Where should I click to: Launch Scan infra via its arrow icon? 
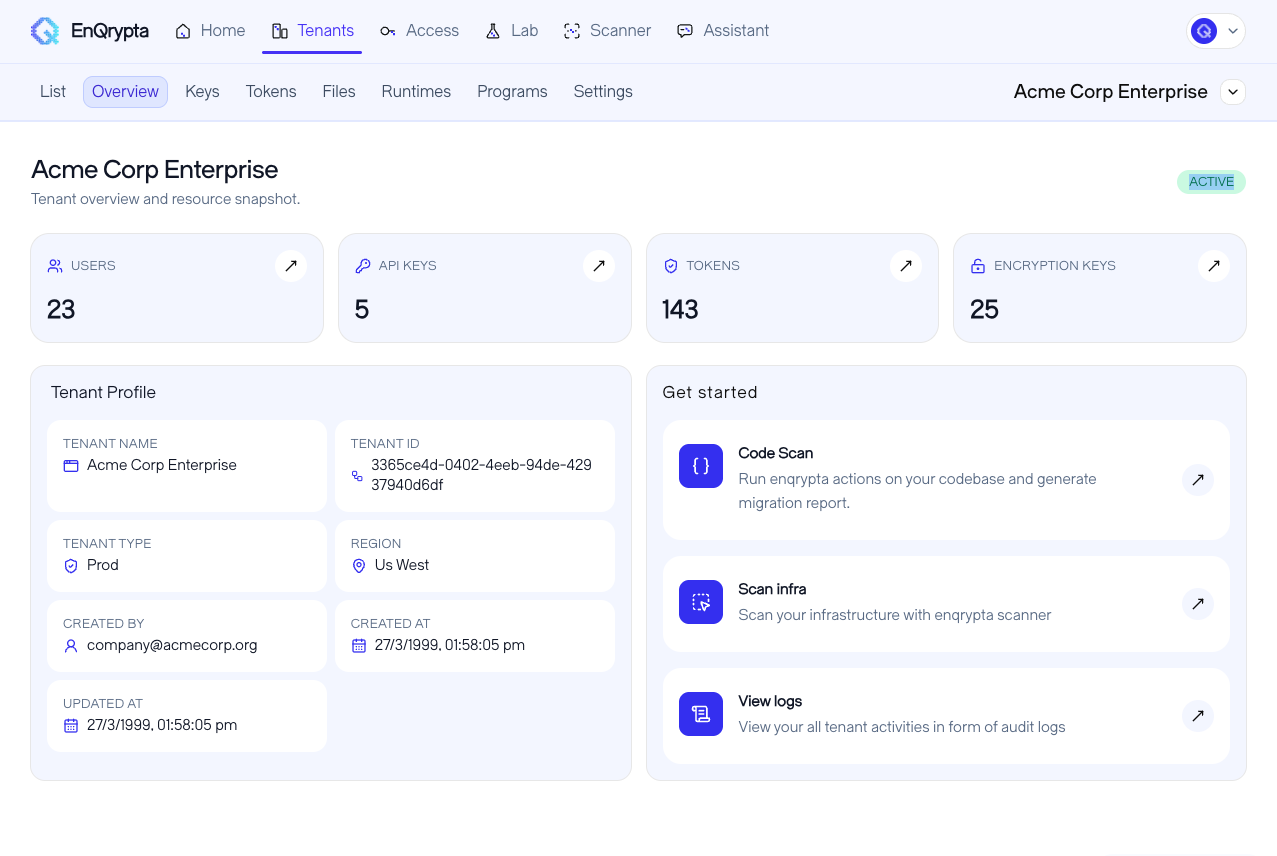(x=1198, y=604)
